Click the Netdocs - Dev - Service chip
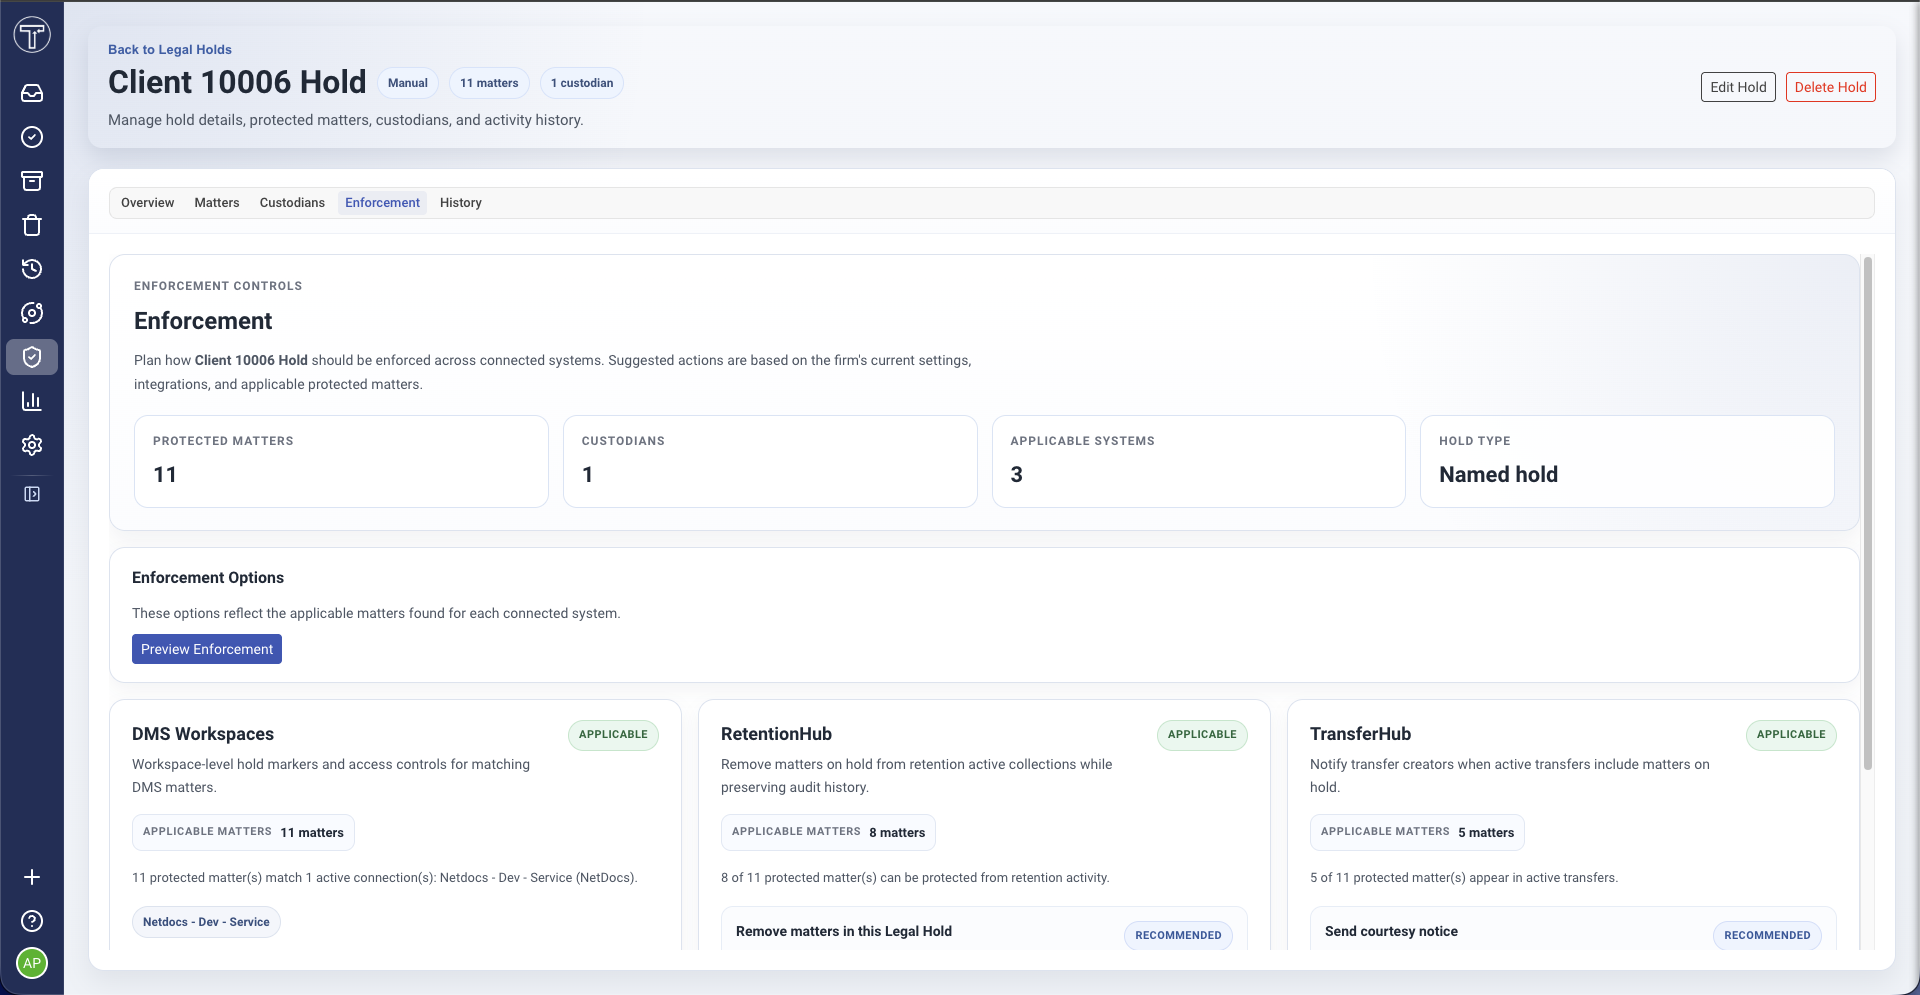Viewport: 1920px width, 995px height. pos(206,922)
